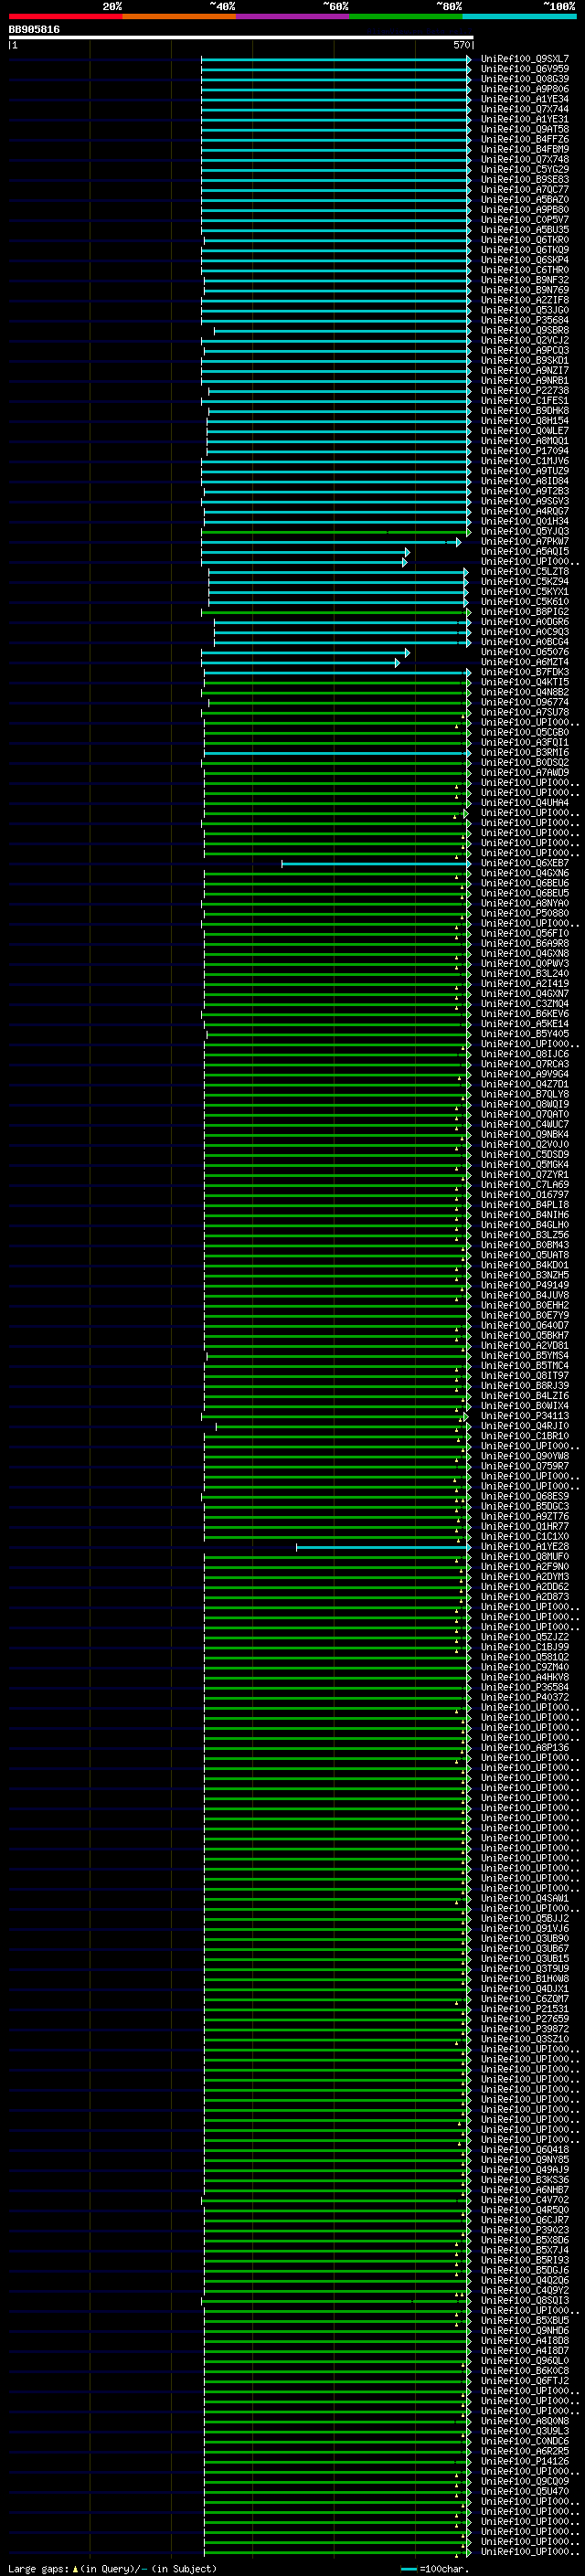The image size is (585, 2576).
Task: Select the UniRef100_B3RMI6 hit label
Action: tap(525, 753)
